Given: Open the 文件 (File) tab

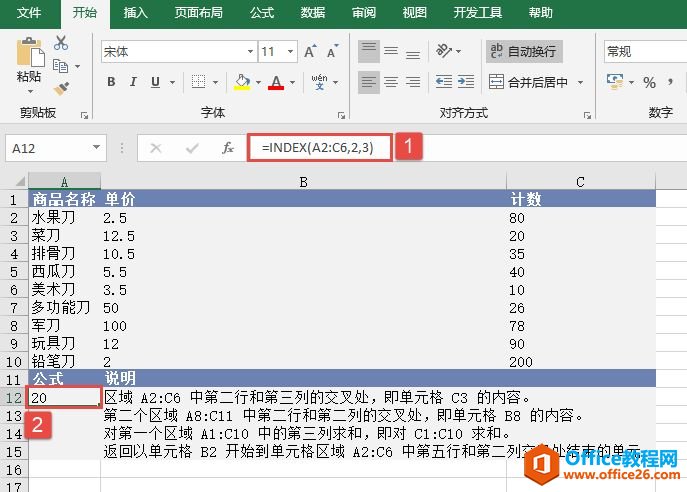Looking at the screenshot, I should point(29,13).
